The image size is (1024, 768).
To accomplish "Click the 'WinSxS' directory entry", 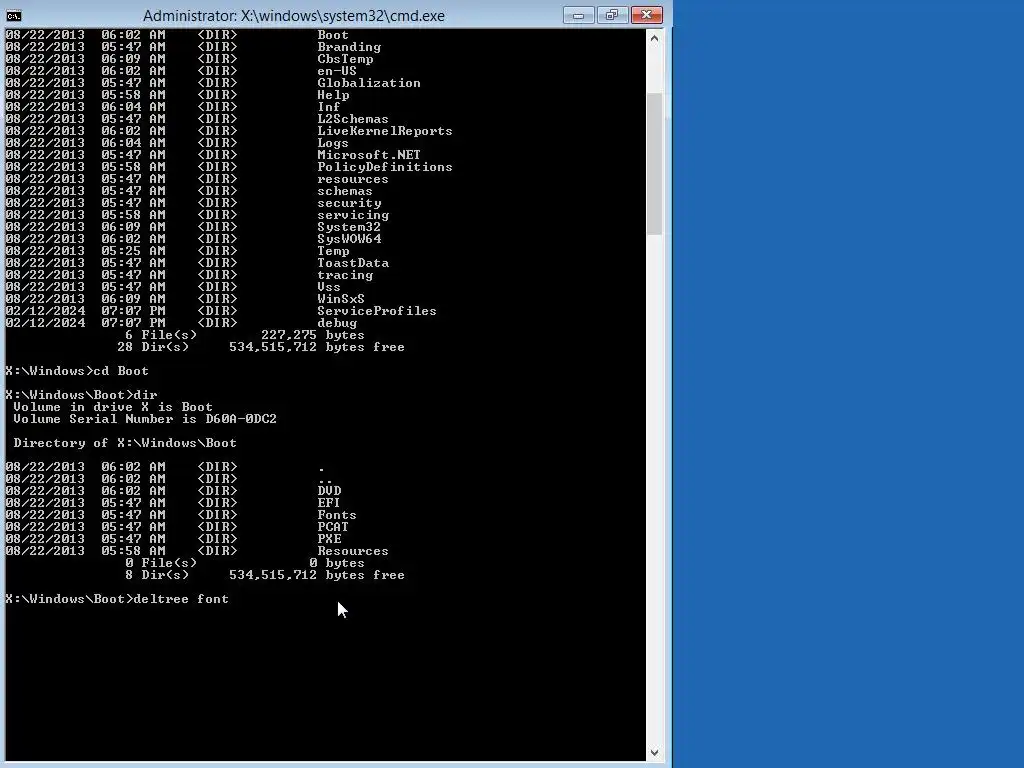I will 341,299.
